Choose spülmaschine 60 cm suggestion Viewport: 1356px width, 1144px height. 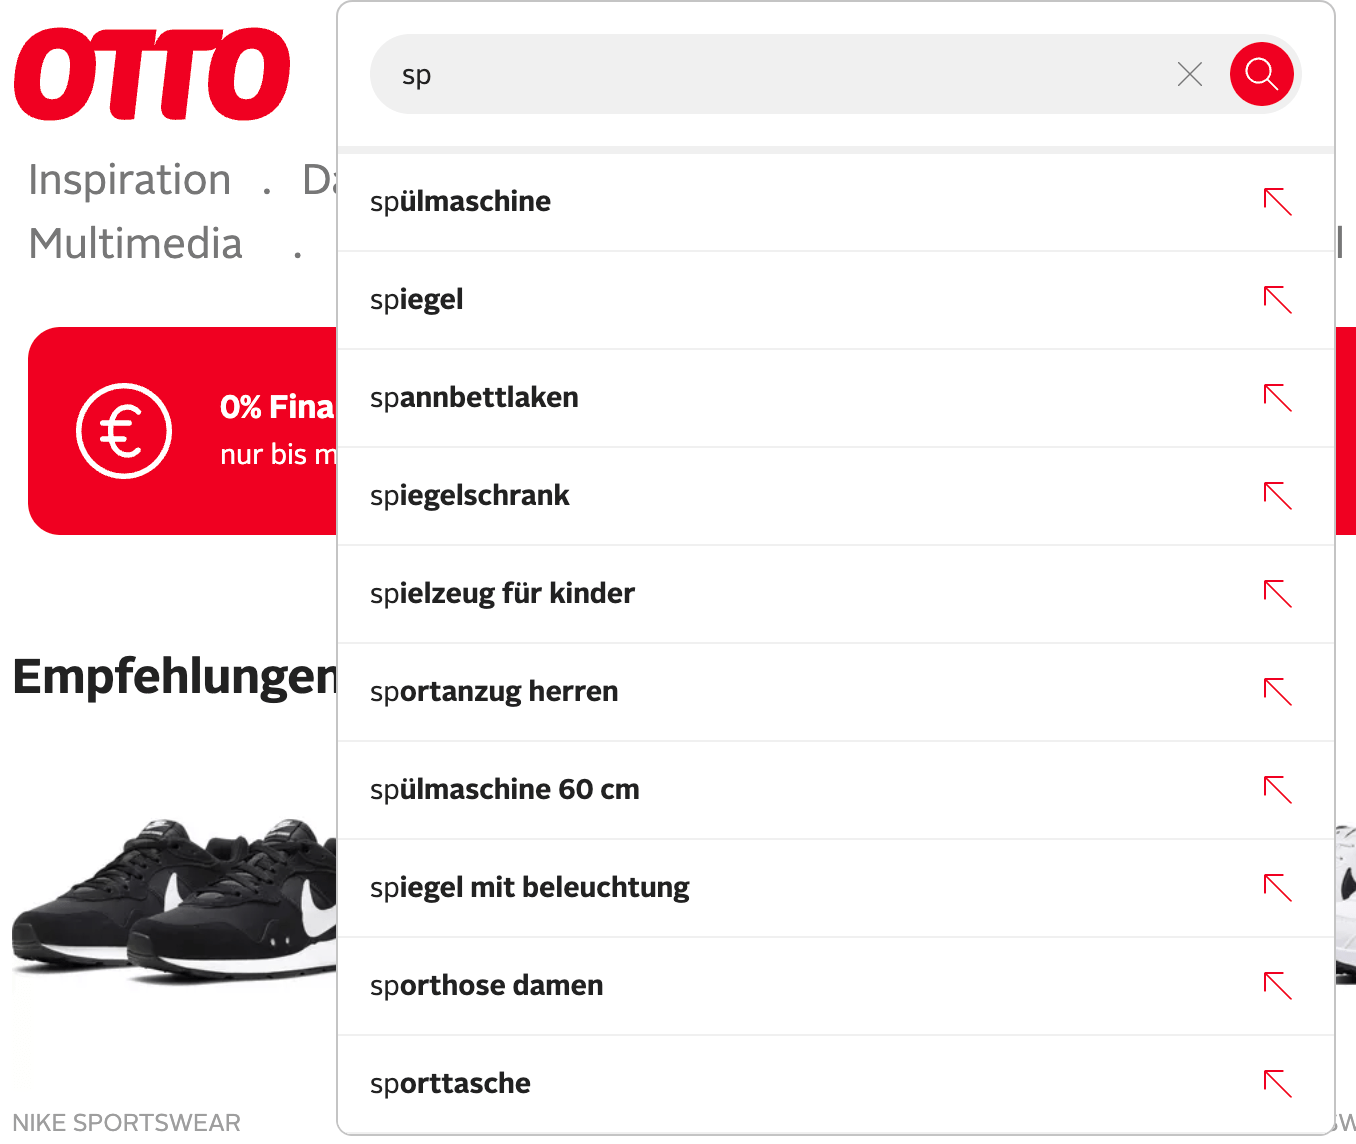[504, 790]
